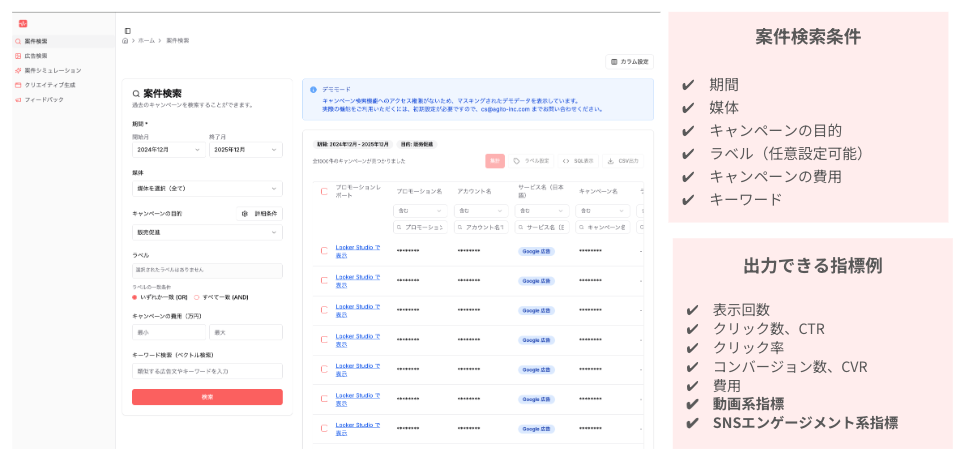The width and height of the screenshot is (964, 455).
Task: Click the キーワード検索 input field
Action: click(x=207, y=371)
